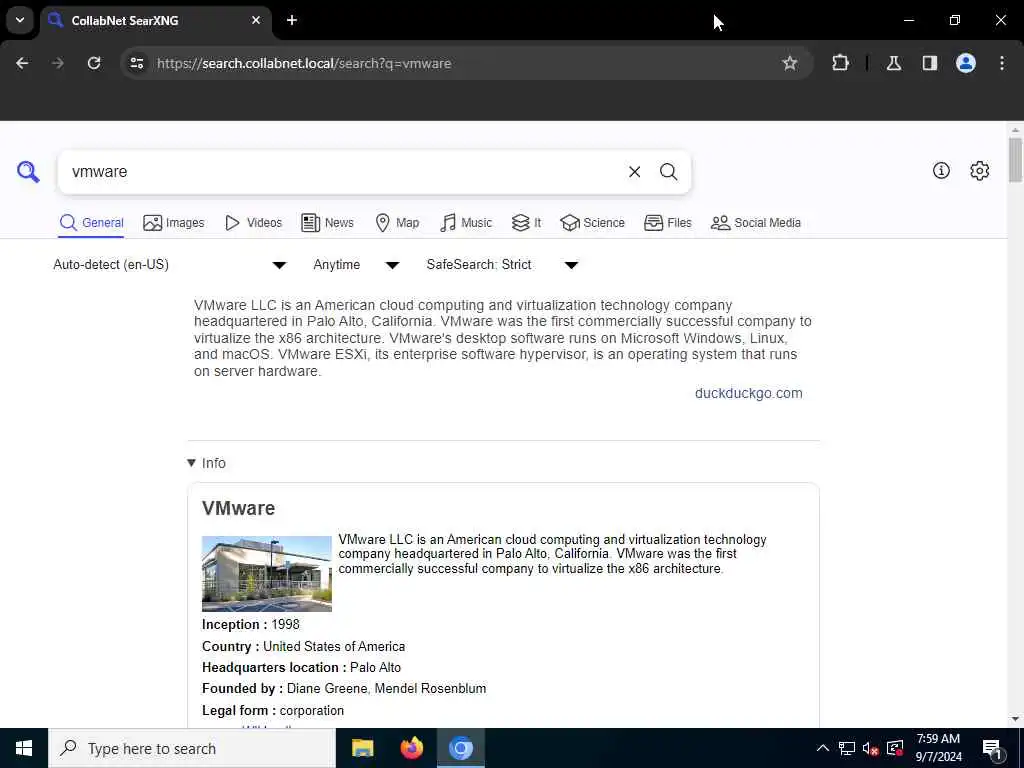Click 'Headquarters location : Palo Alto' text
The image size is (1024, 768).
click(301, 667)
